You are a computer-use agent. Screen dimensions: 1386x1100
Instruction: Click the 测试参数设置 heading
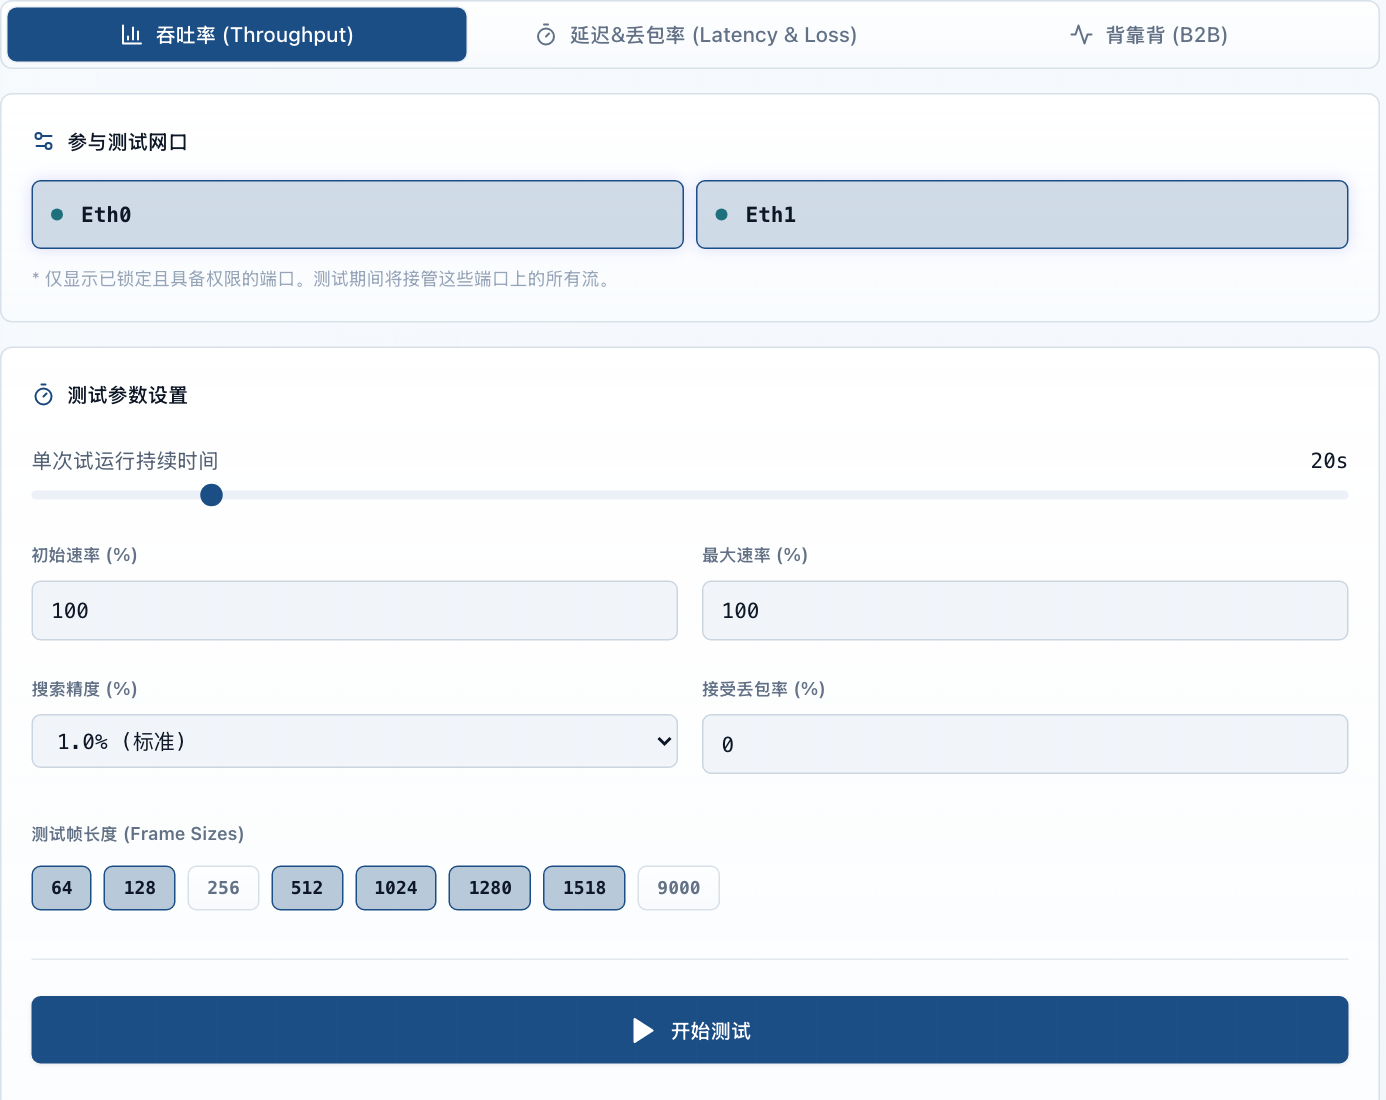point(128,395)
